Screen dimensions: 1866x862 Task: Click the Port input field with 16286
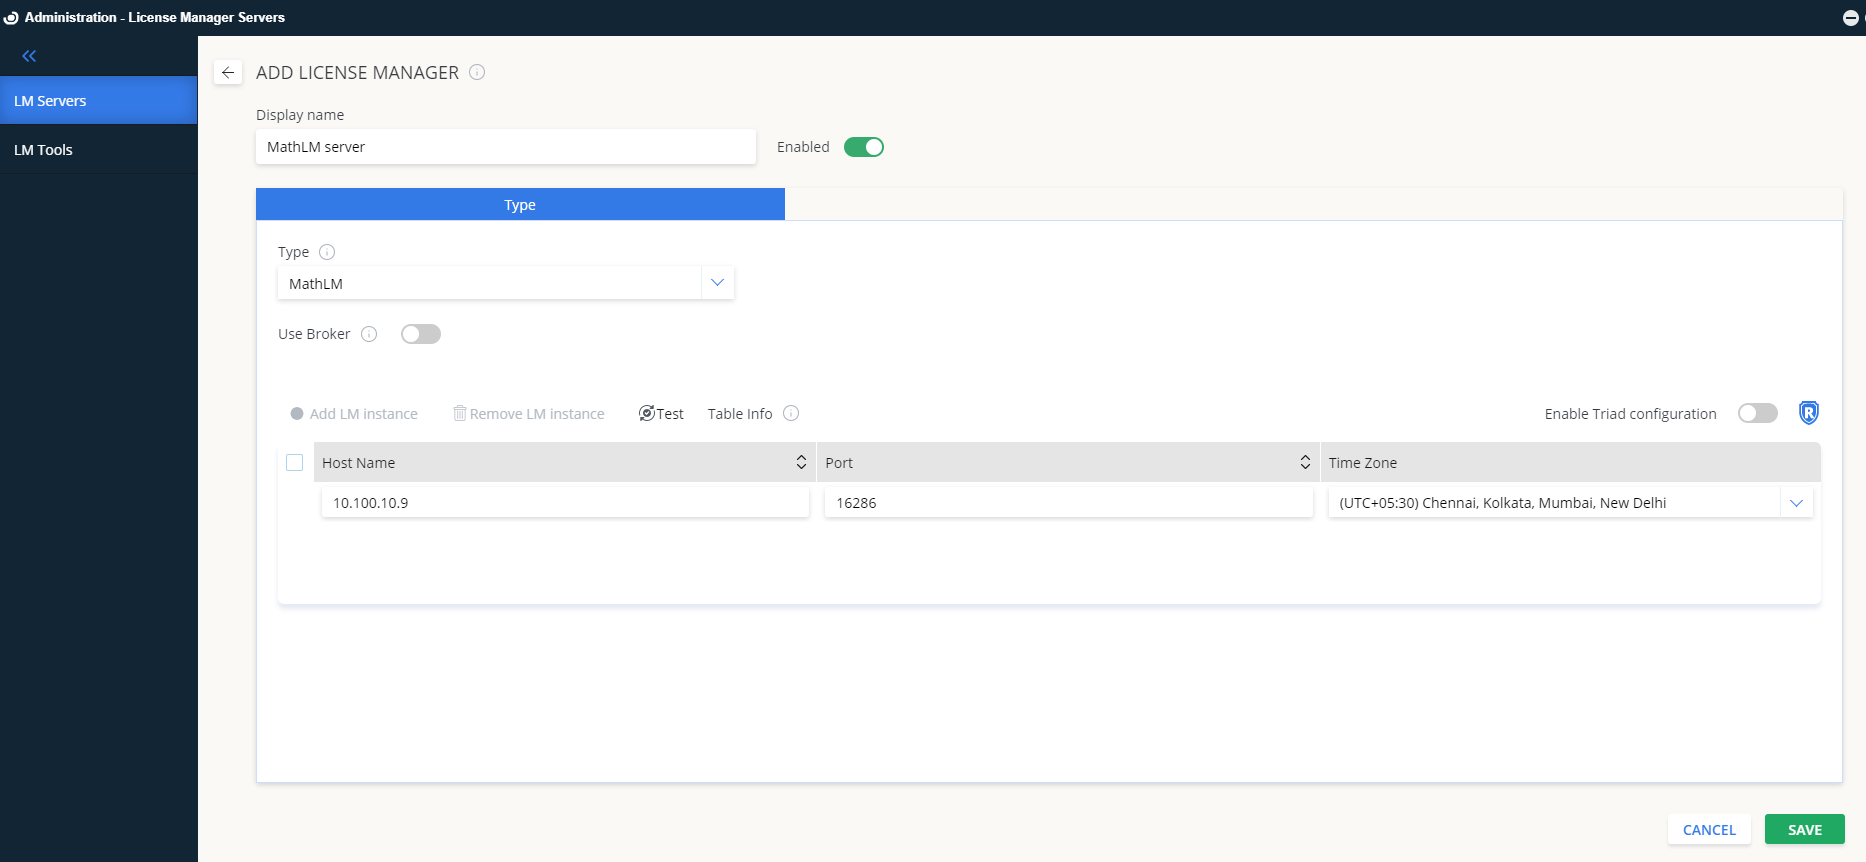tap(1067, 503)
